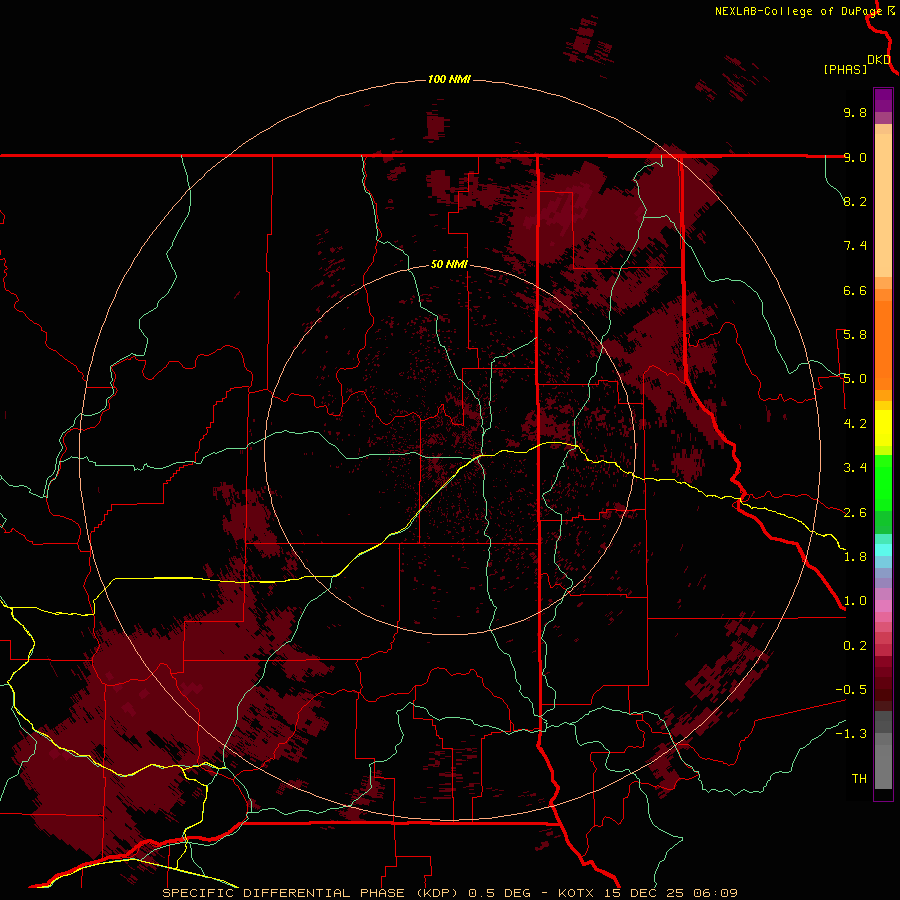Click the 3.4 scale value
The image size is (900, 900).
[x=855, y=468]
